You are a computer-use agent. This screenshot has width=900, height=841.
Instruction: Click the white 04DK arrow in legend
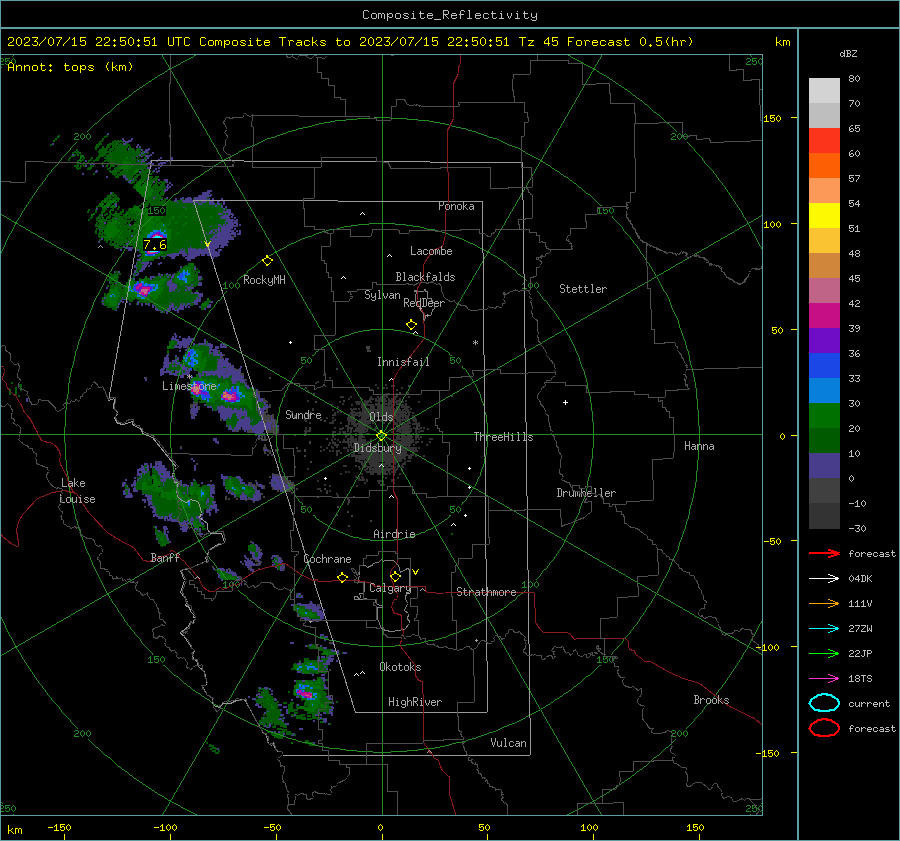(824, 579)
